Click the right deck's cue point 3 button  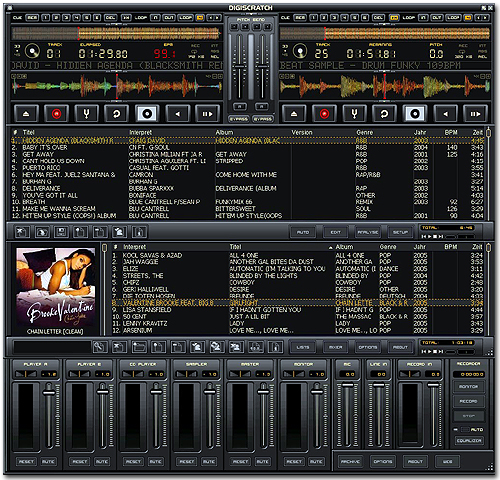pos(334,17)
